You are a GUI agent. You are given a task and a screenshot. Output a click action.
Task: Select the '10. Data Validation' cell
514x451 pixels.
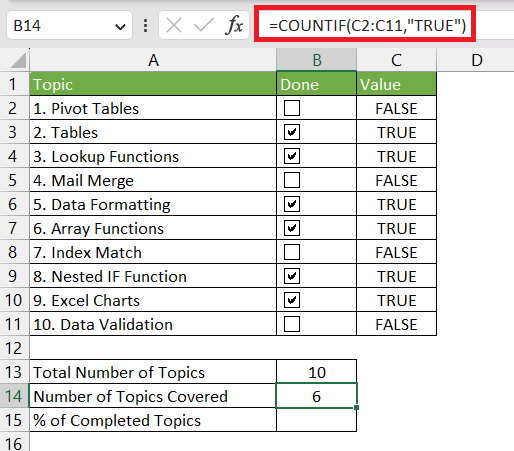(x=153, y=324)
